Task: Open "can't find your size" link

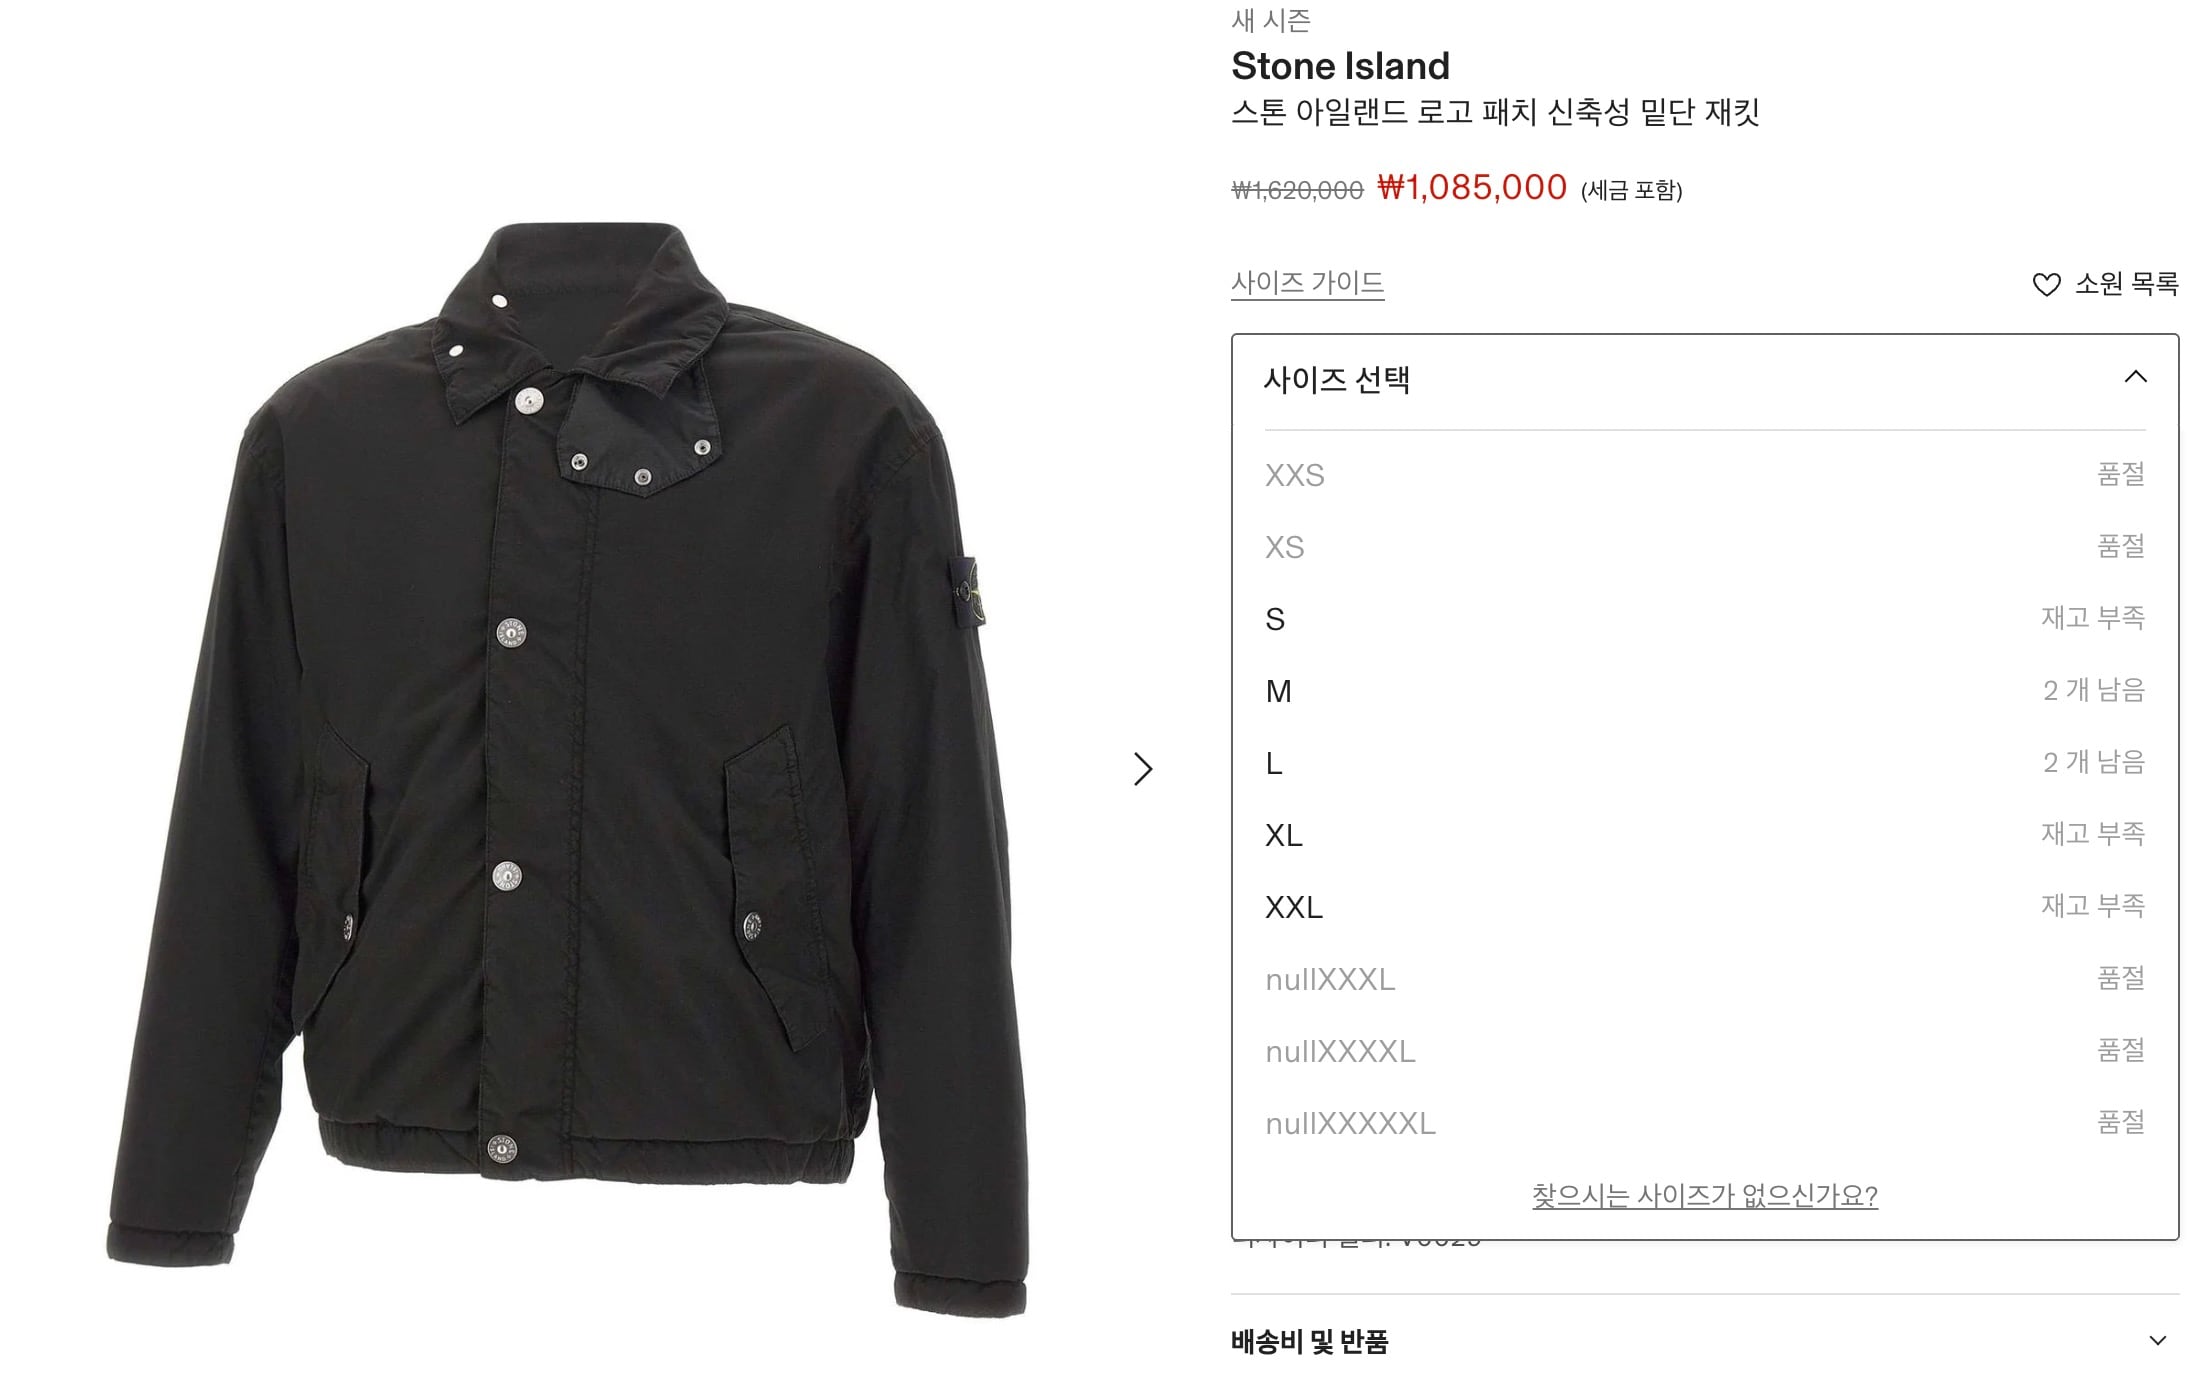Action: point(1705,1196)
